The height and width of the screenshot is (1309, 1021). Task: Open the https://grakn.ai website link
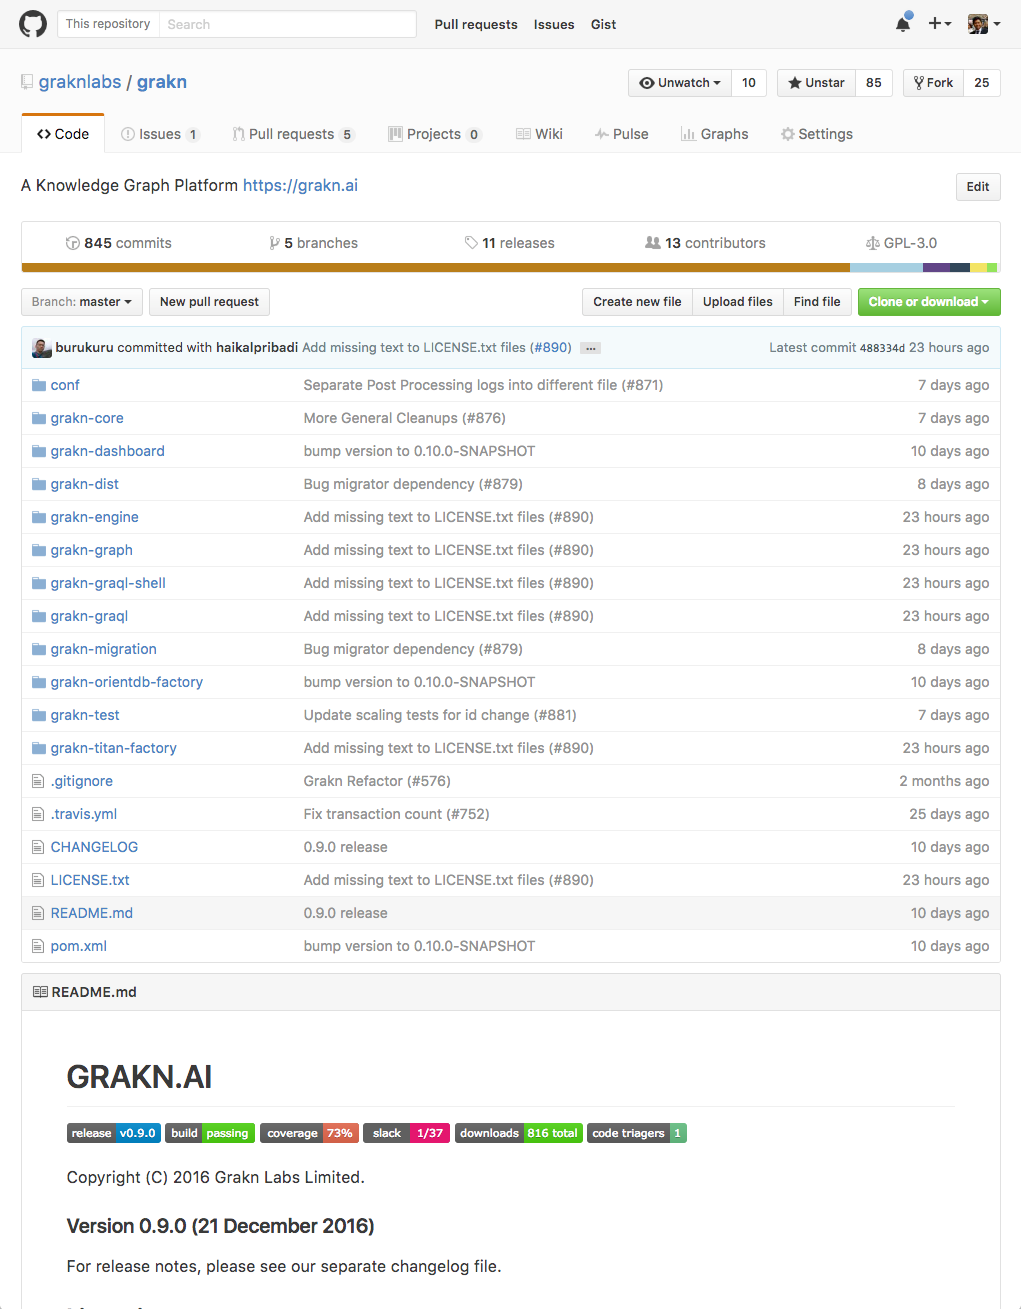pyautogui.click(x=300, y=185)
